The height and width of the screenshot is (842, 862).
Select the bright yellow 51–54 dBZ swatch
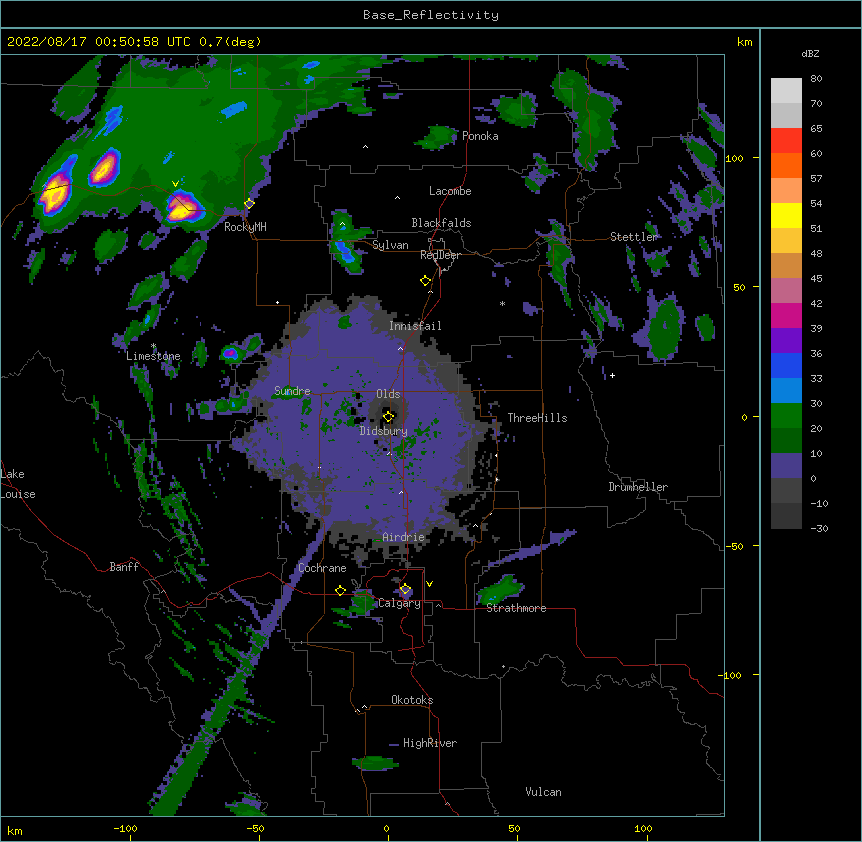pyautogui.click(x=786, y=215)
